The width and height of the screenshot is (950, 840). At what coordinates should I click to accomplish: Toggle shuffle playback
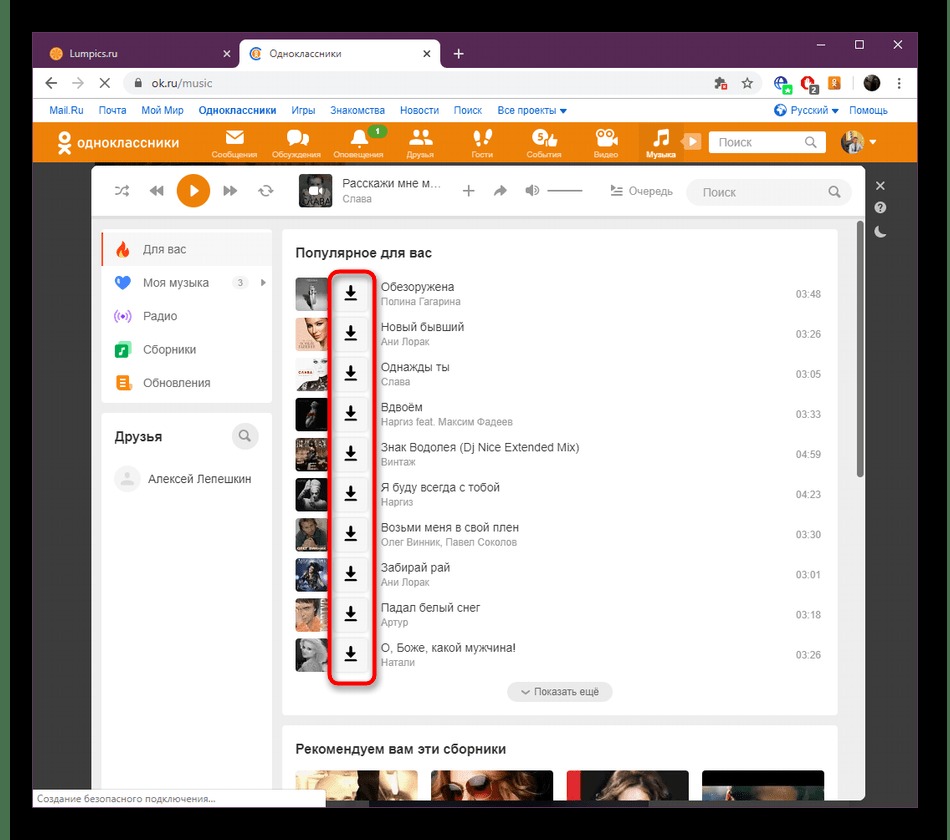[x=122, y=191]
